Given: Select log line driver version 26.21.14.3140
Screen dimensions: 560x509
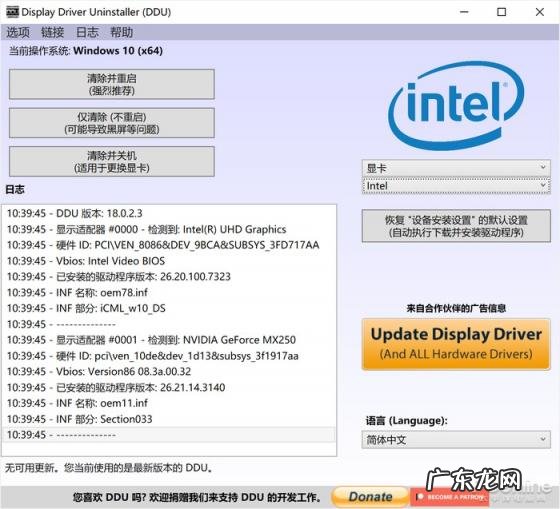Looking at the screenshot, I should [169, 387].
